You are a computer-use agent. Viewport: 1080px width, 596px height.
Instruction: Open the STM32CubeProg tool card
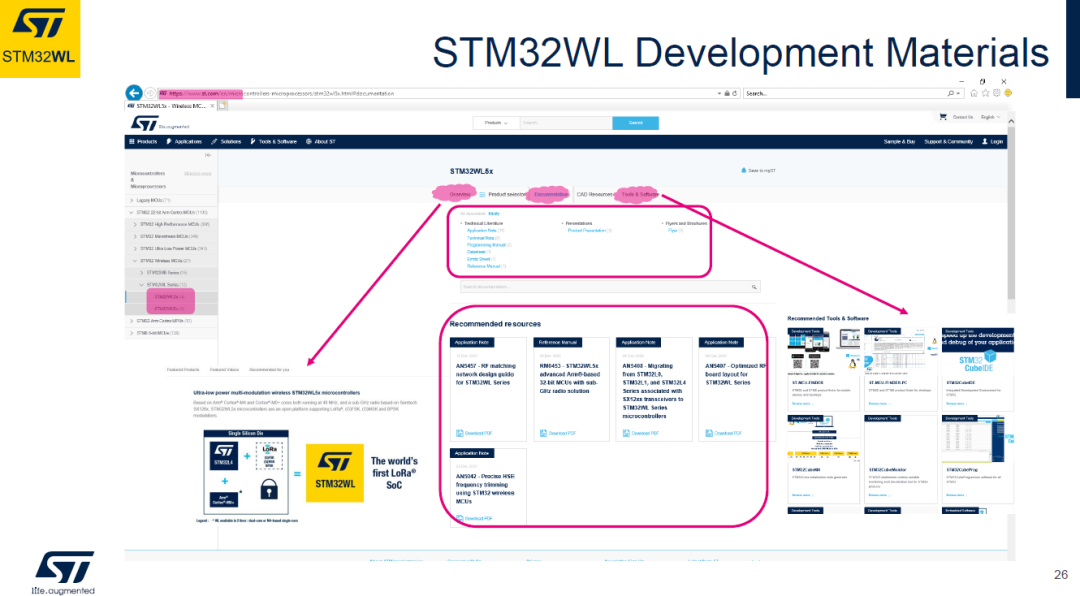(977, 459)
